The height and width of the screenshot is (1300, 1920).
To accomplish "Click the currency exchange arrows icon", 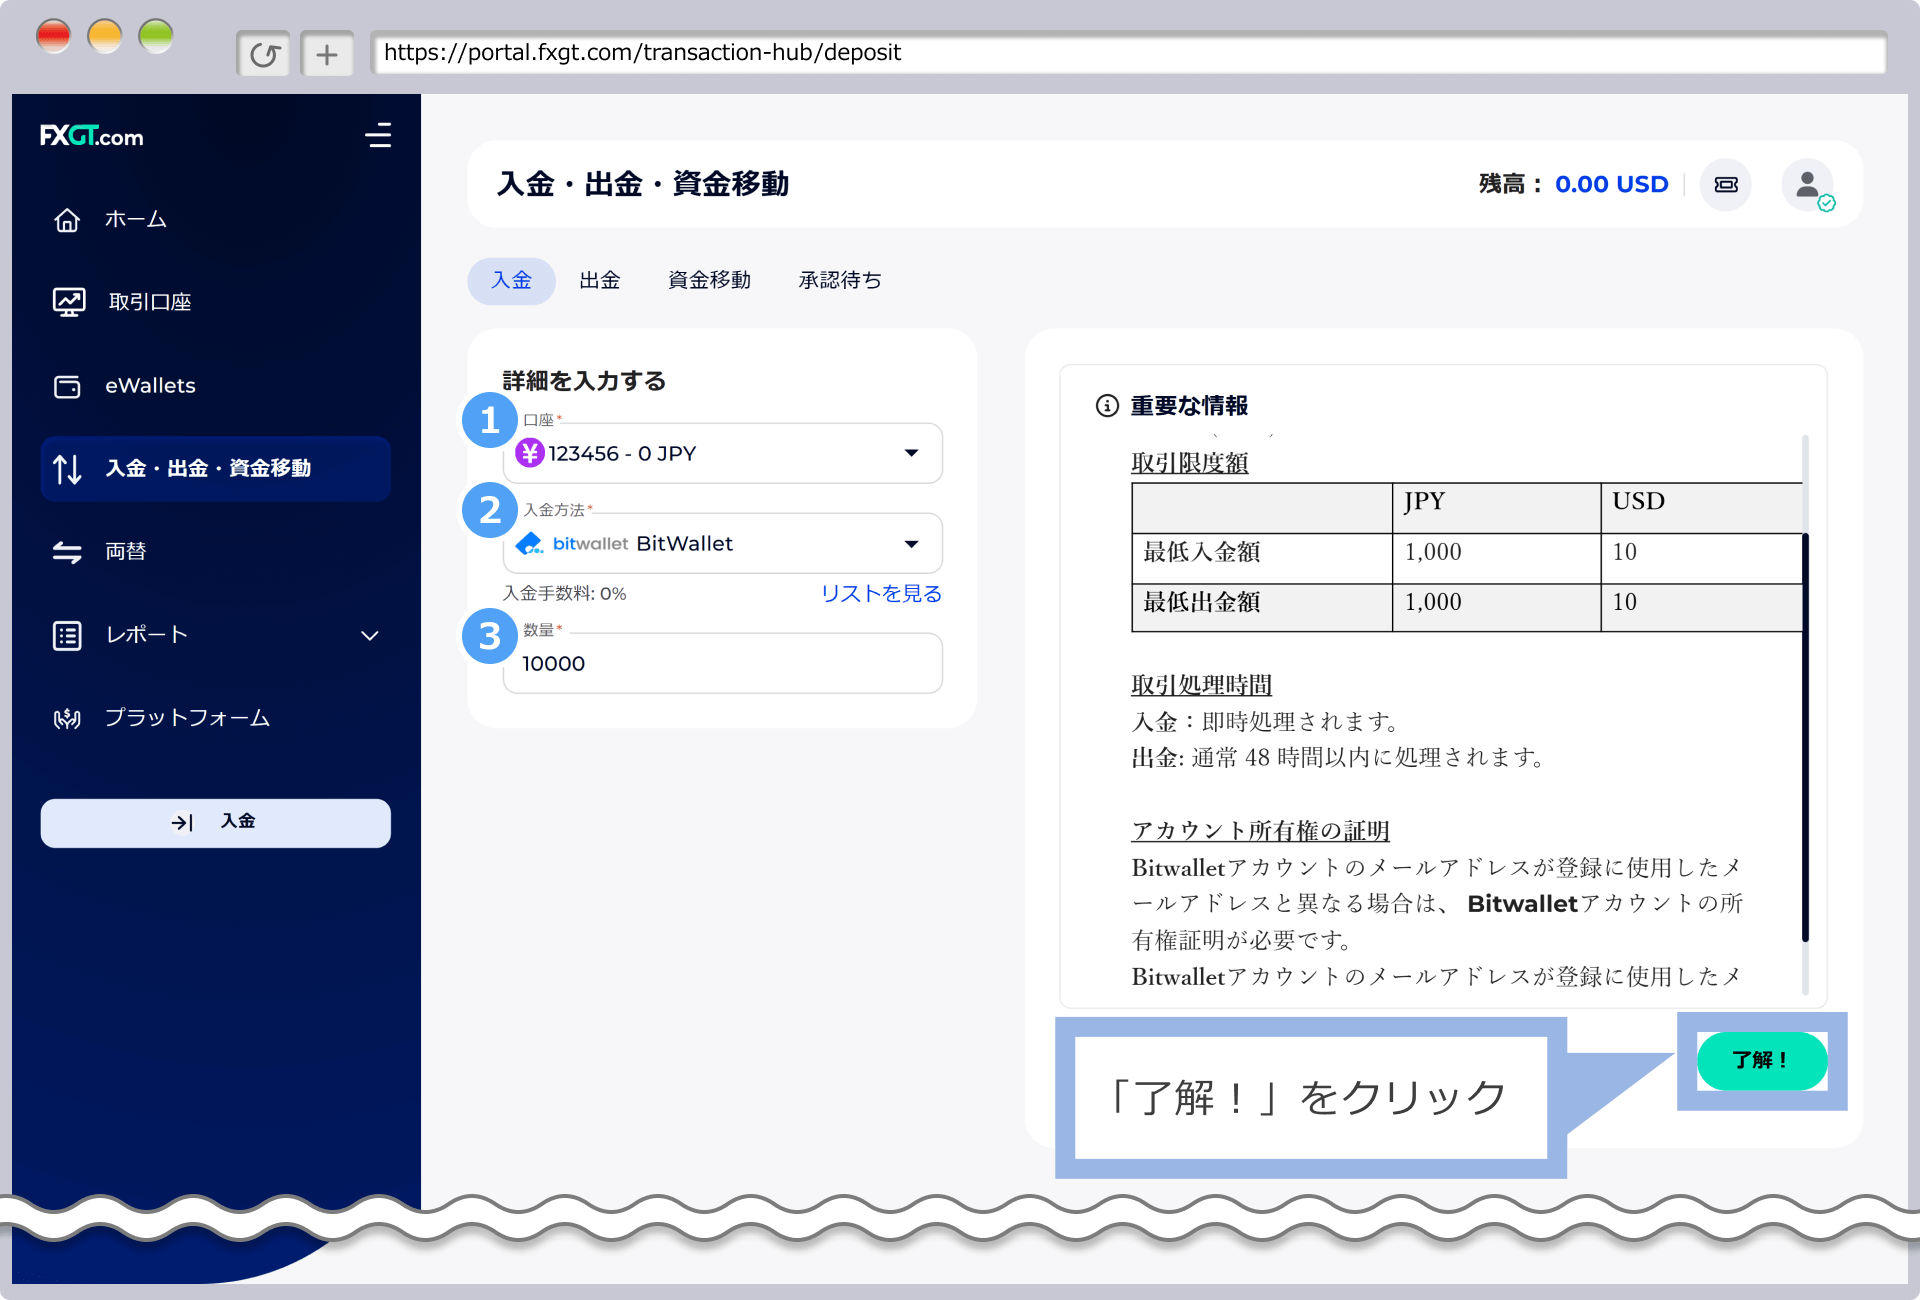I will click(67, 552).
